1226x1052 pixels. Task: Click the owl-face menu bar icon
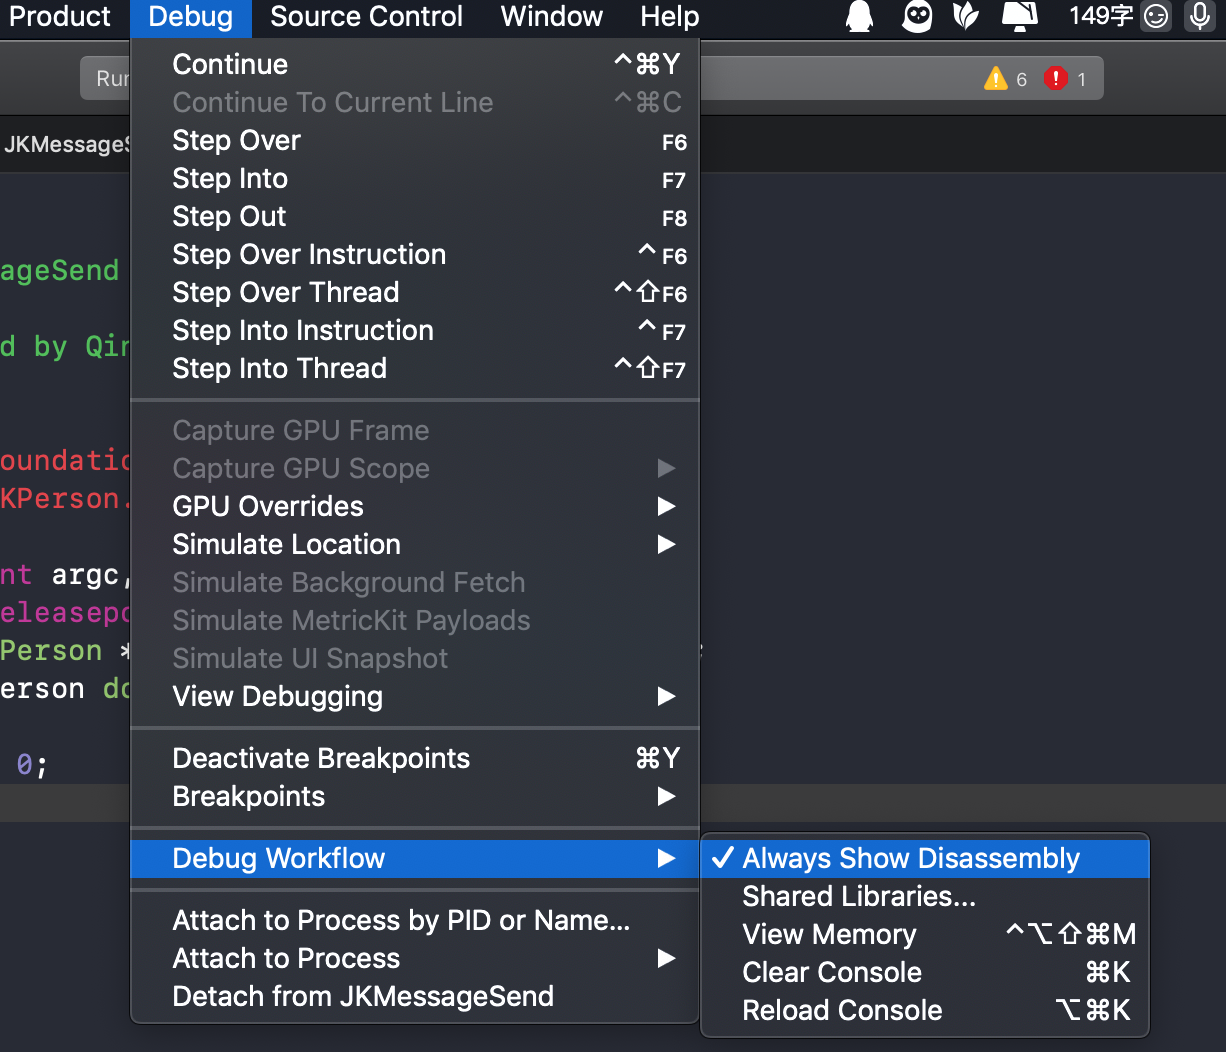[916, 16]
